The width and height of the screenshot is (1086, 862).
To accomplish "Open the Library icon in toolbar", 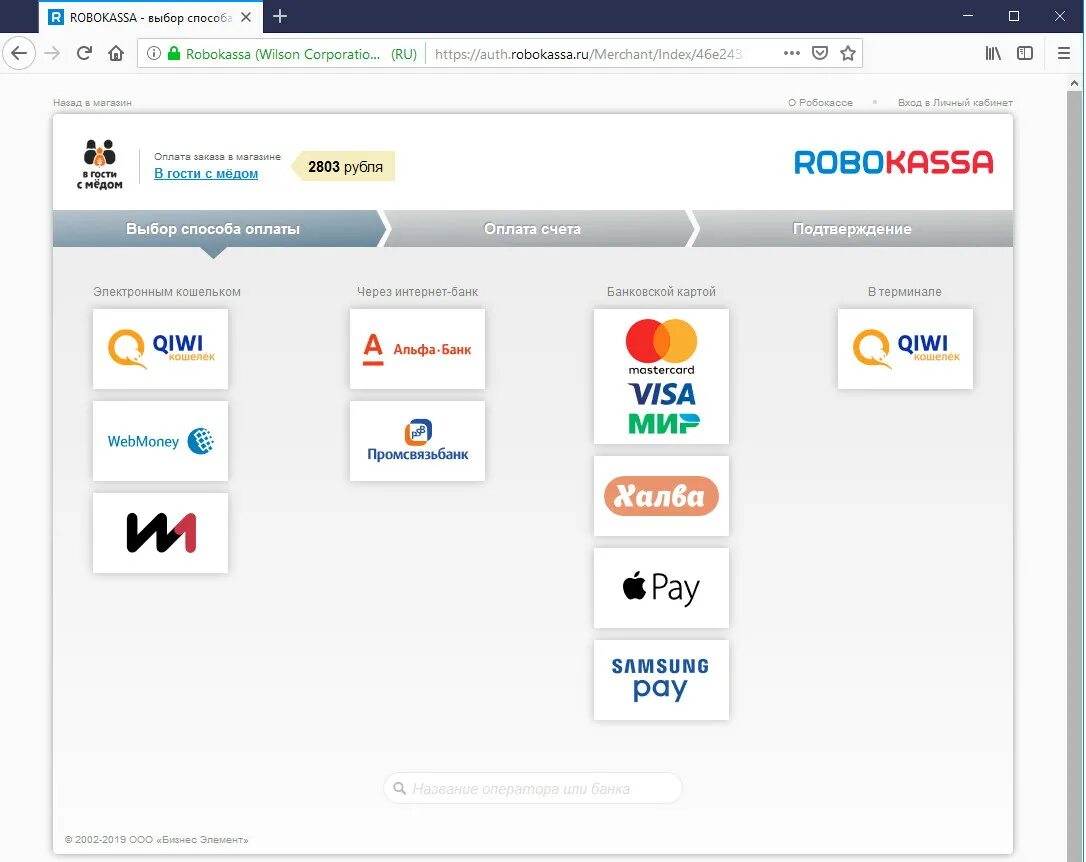I will coord(993,53).
